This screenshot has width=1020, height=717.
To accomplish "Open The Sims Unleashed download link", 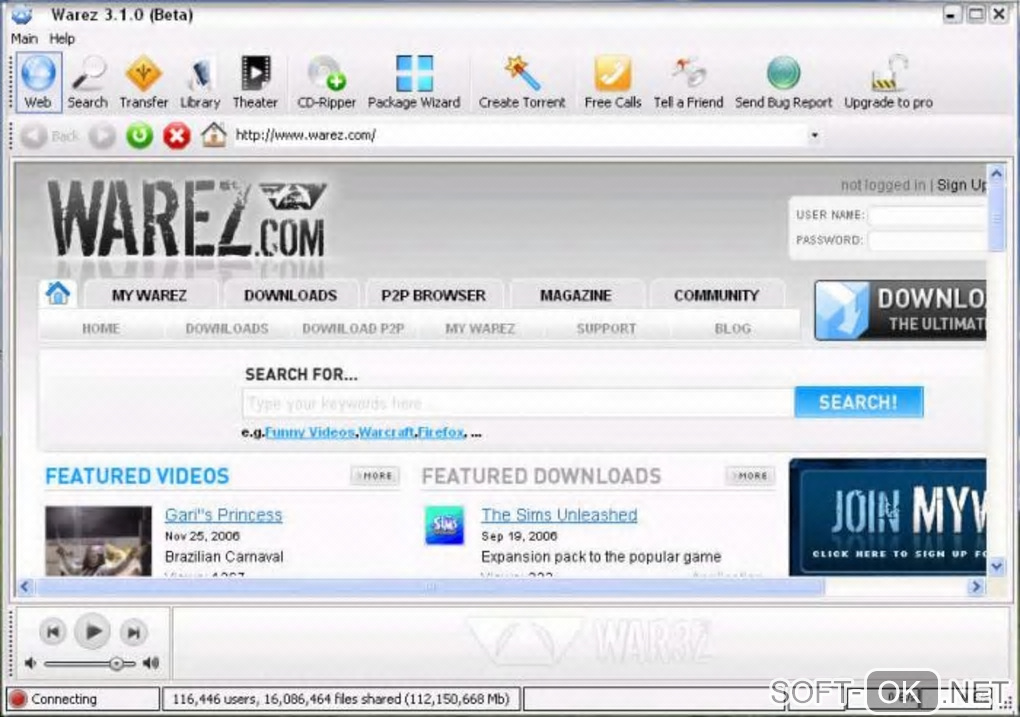I will pos(559,515).
